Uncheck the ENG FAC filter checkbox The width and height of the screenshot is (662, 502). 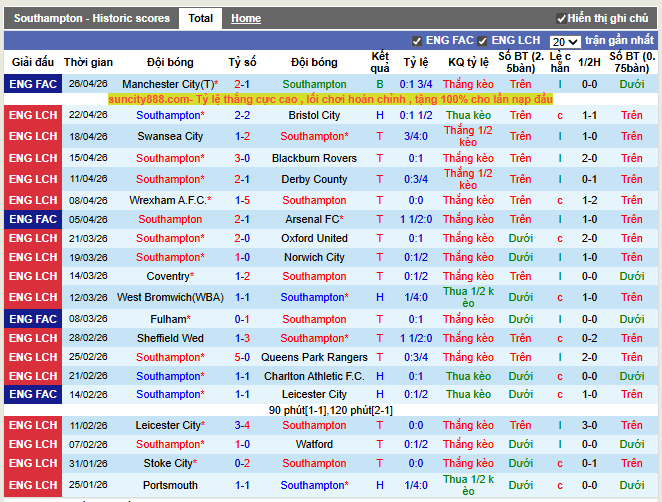(417, 41)
